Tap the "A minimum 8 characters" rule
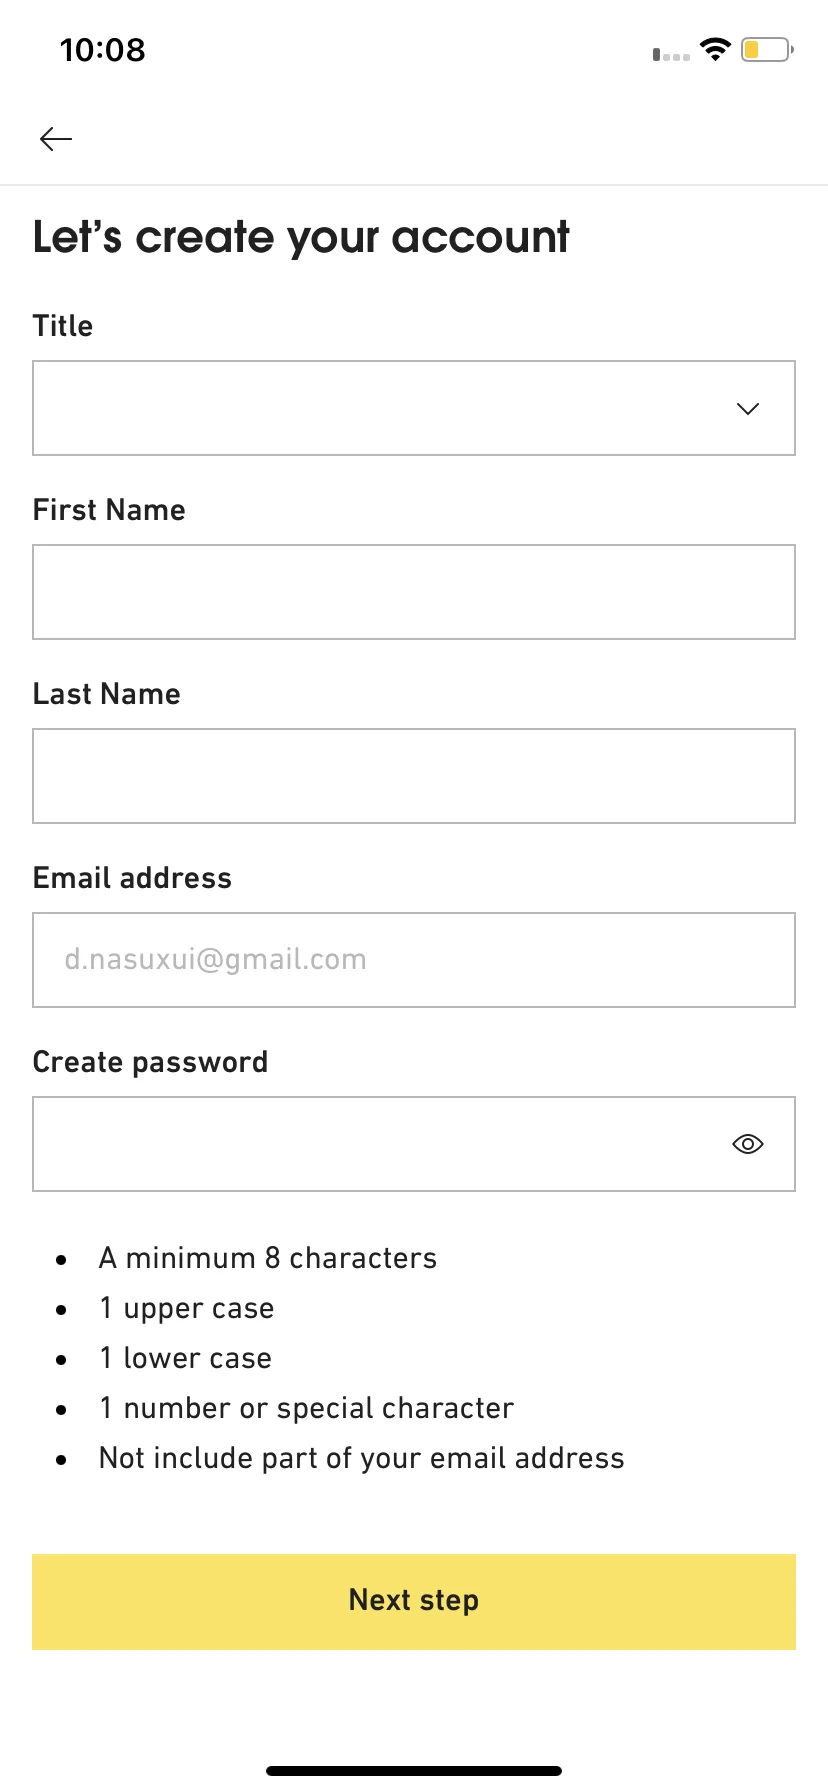Viewport: 828px width, 1792px height. [x=268, y=1258]
